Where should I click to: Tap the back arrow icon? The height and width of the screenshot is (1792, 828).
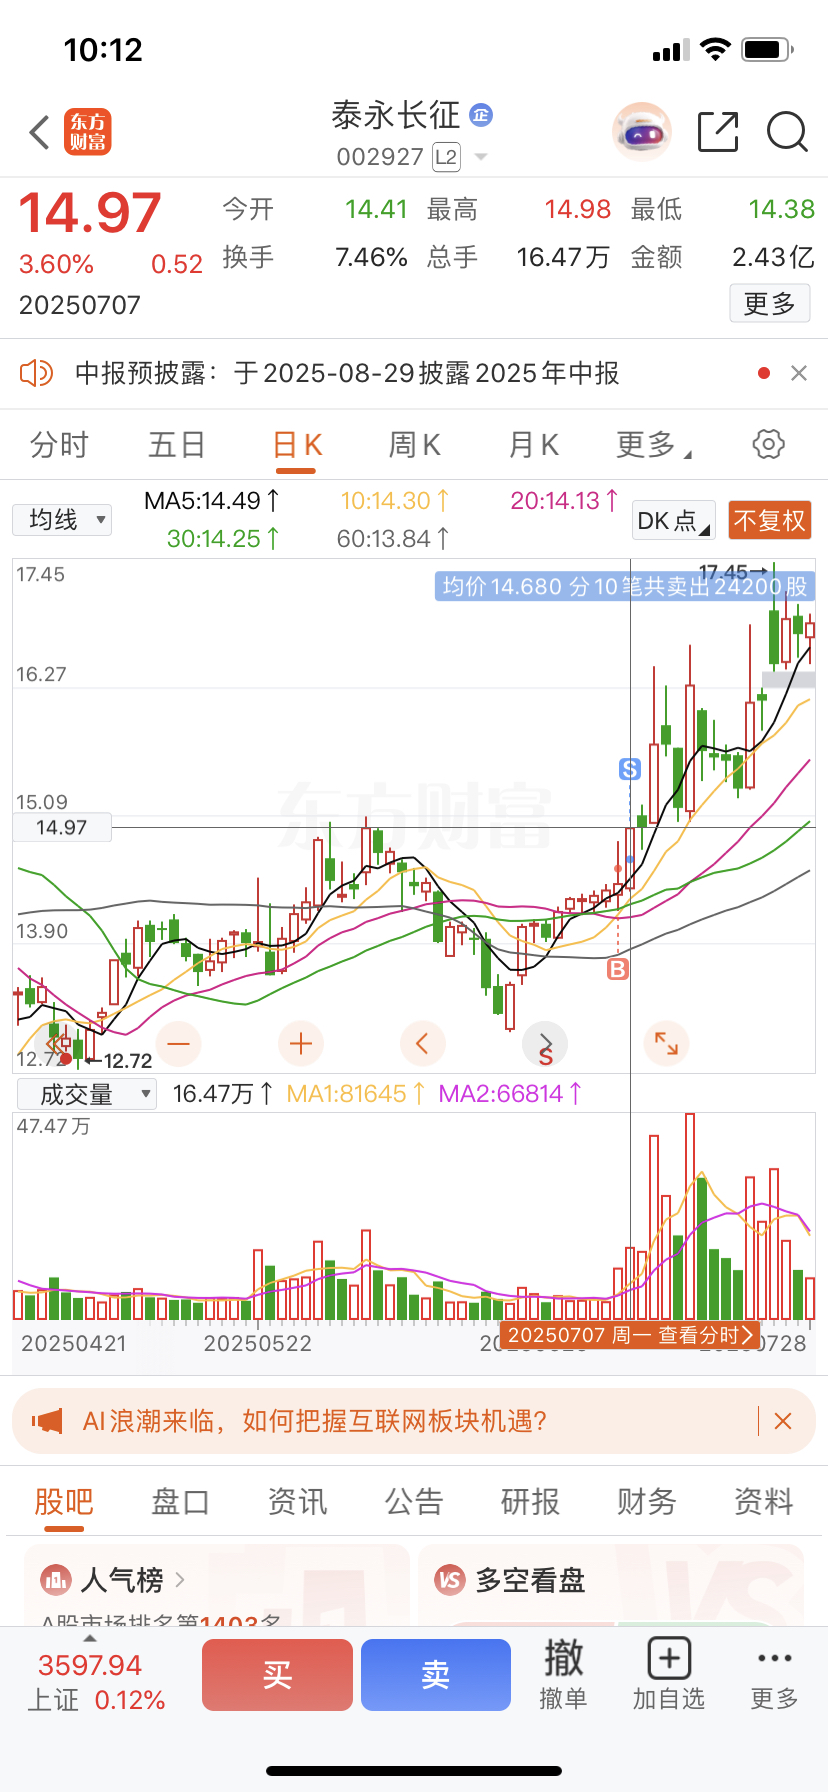tap(39, 132)
